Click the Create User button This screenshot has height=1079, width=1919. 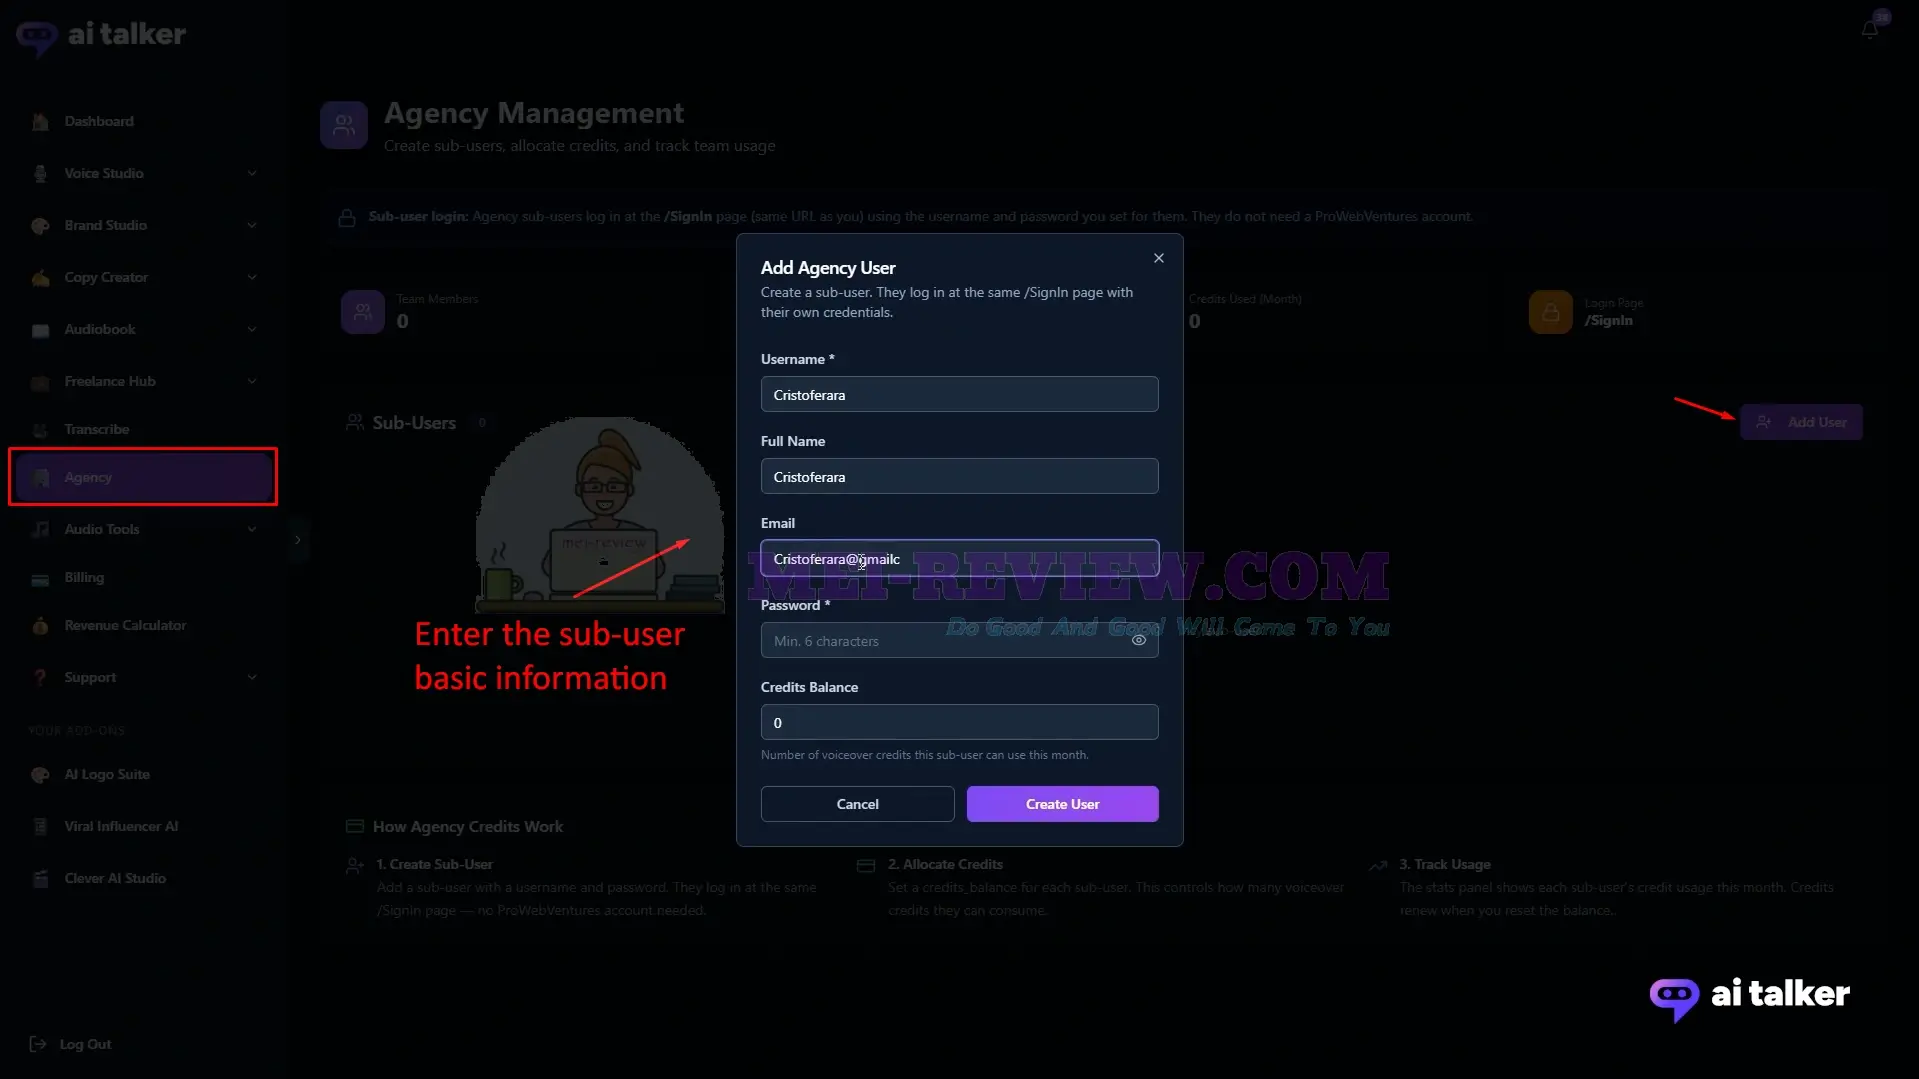[1062, 804]
